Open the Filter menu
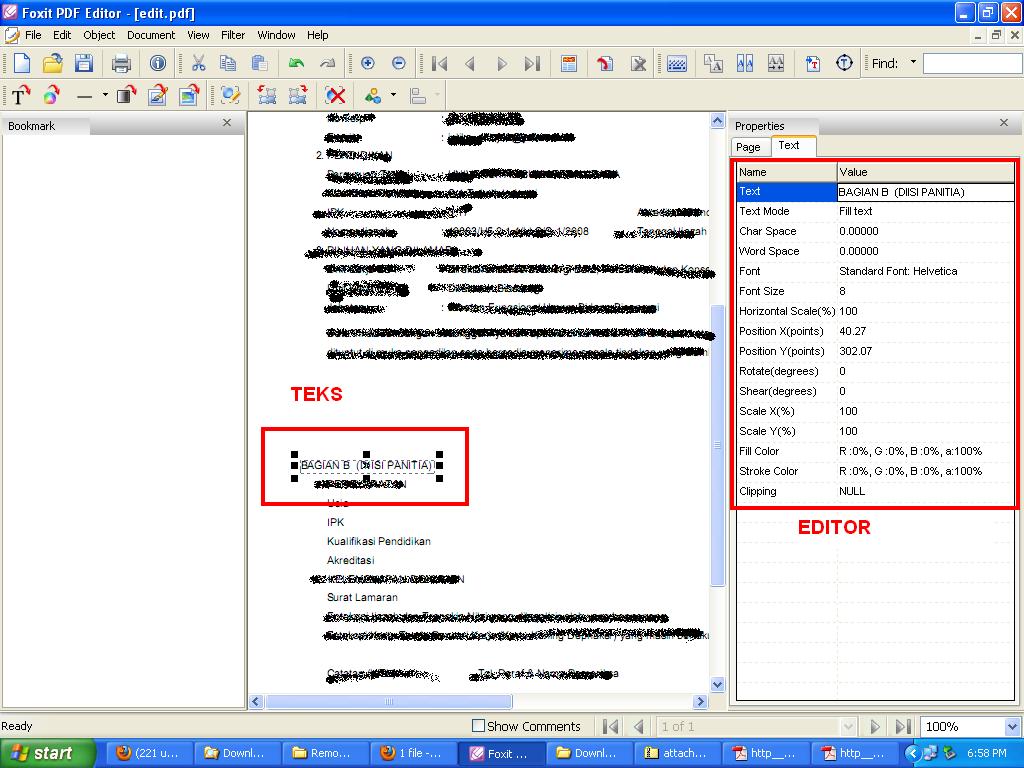Image resolution: width=1024 pixels, height=768 pixels. [232, 35]
